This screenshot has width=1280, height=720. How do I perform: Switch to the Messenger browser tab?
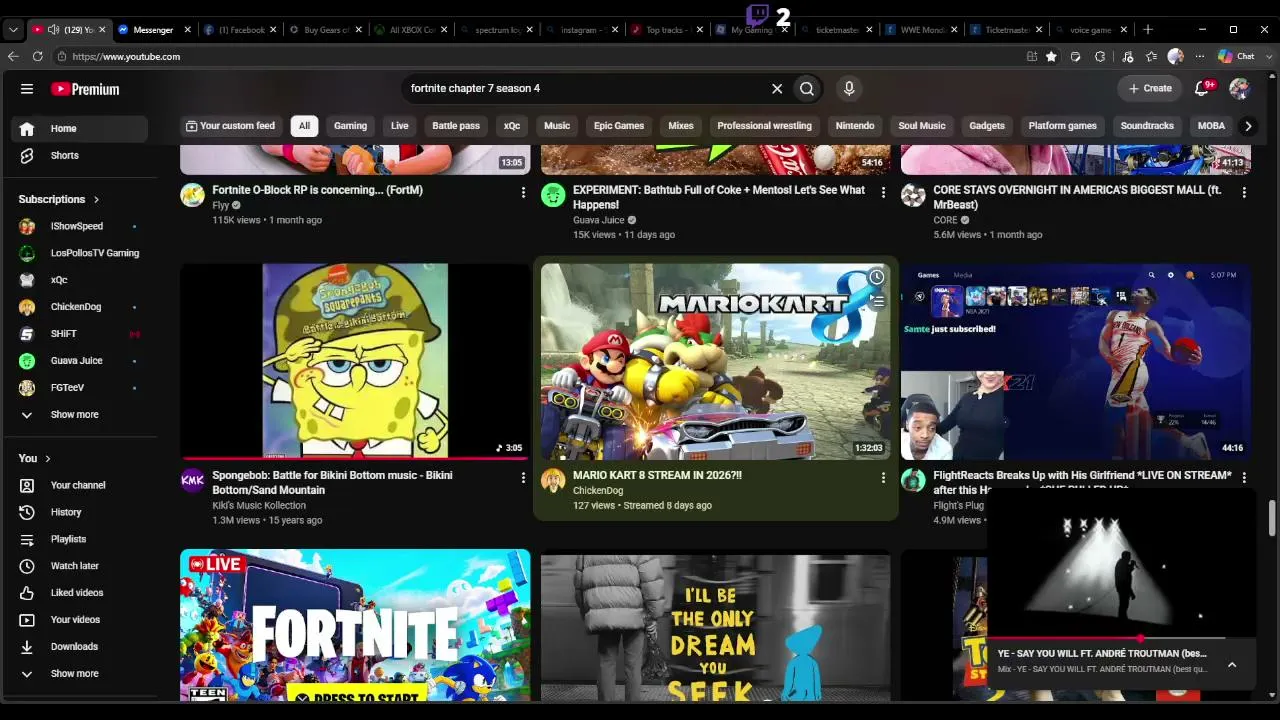tap(153, 30)
